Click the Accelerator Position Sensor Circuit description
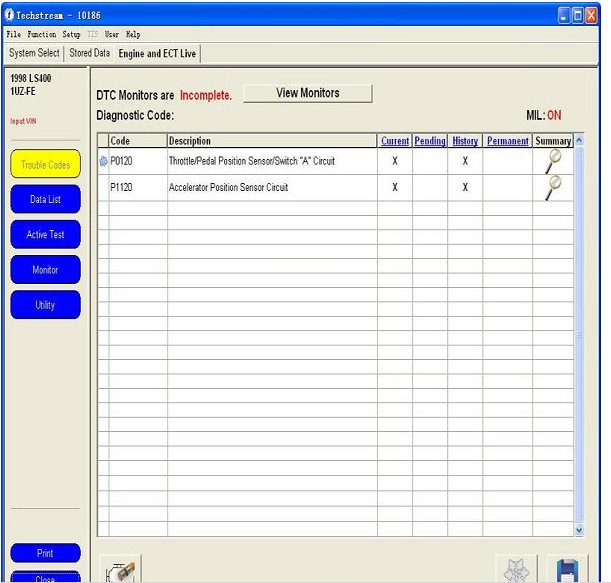 [228, 187]
